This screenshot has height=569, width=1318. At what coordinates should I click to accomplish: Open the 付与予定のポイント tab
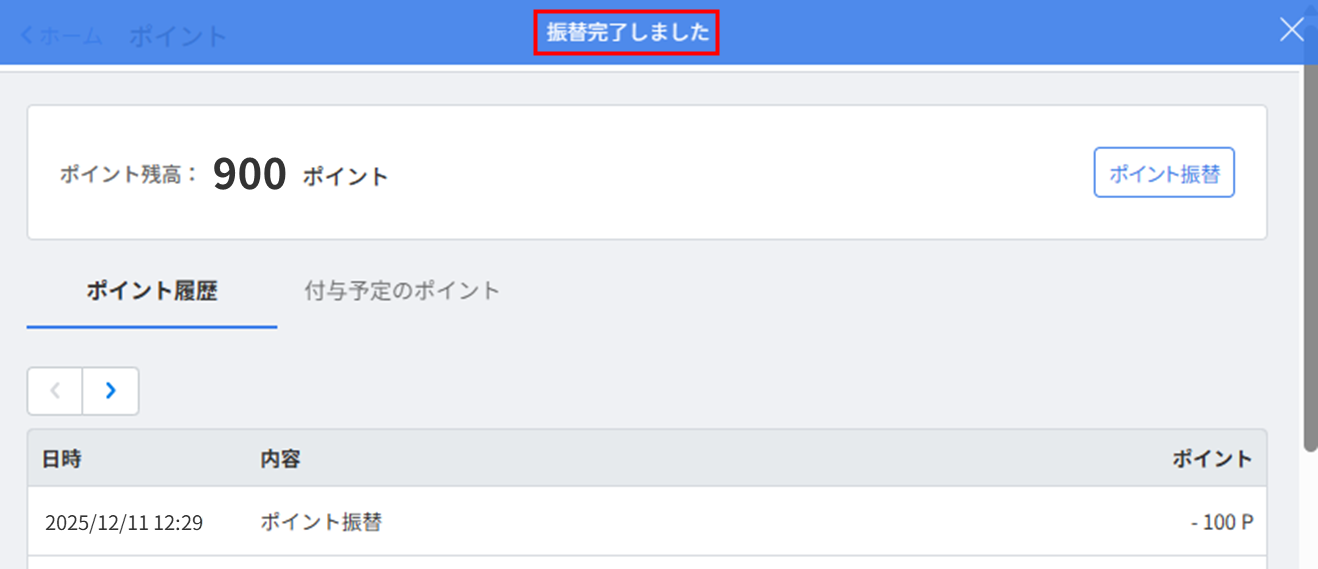coord(402,292)
